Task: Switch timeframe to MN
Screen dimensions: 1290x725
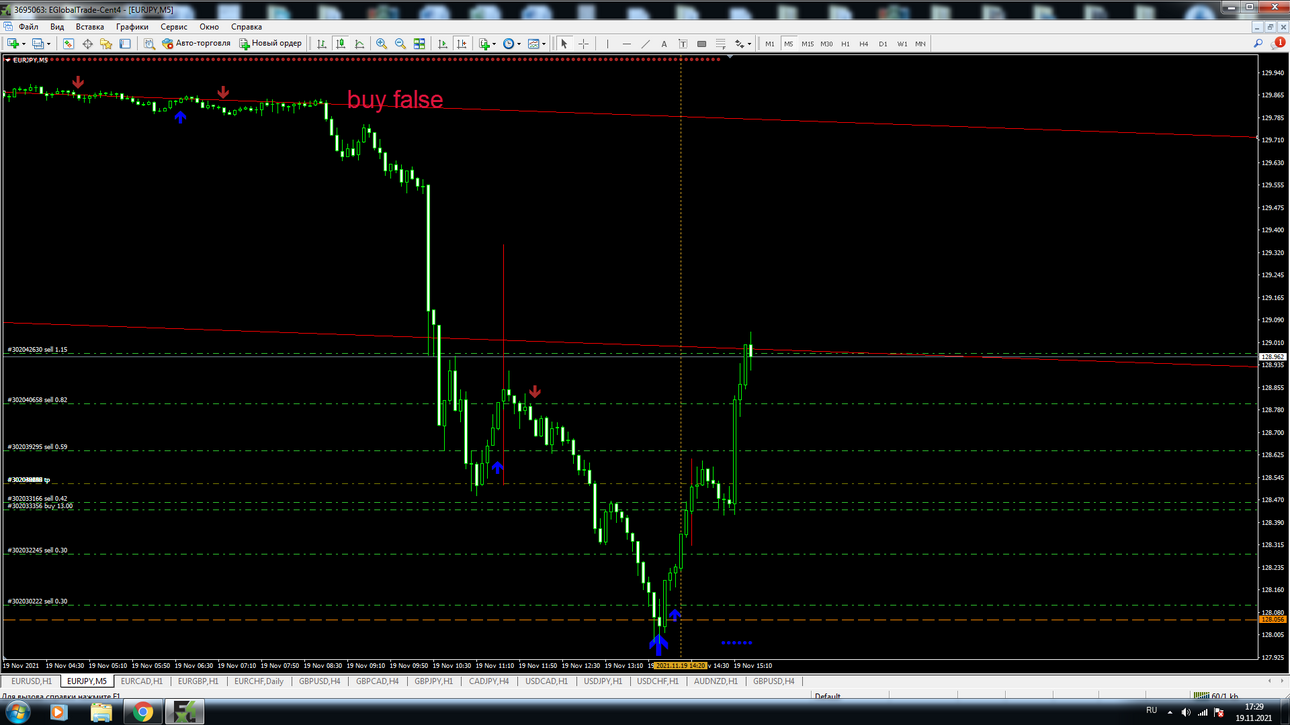Action: click(921, 44)
